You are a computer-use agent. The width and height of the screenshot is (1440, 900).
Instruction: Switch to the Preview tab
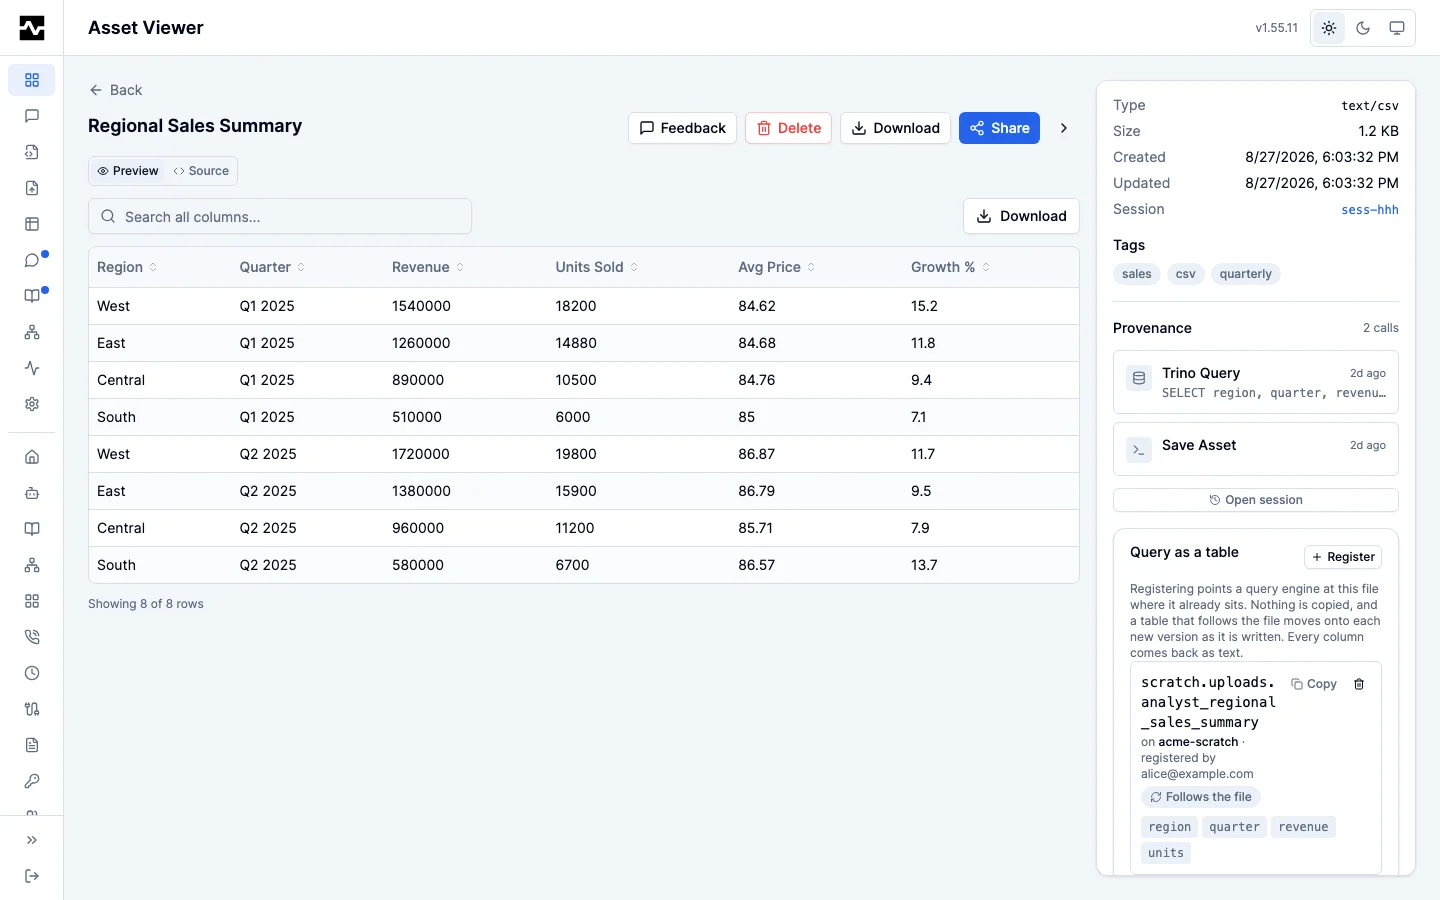[128, 171]
